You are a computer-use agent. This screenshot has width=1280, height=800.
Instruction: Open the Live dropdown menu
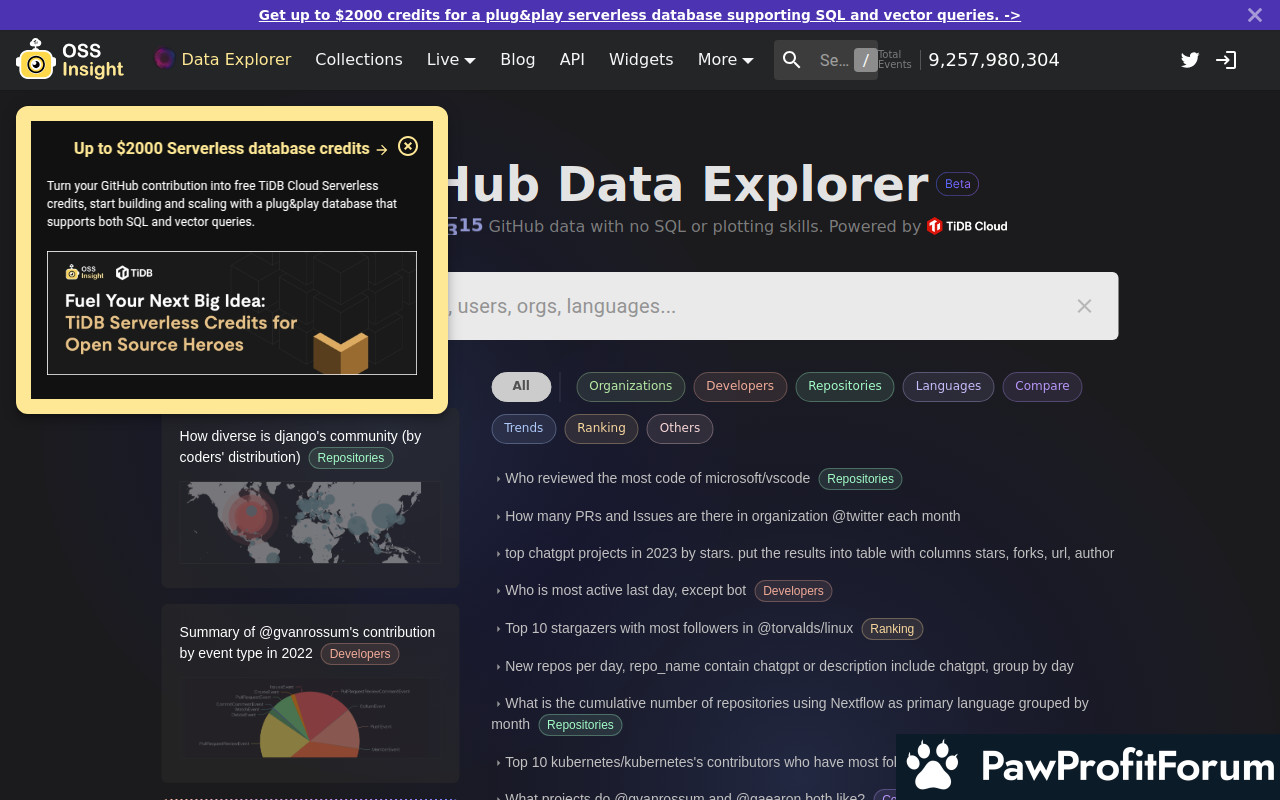point(451,60)
